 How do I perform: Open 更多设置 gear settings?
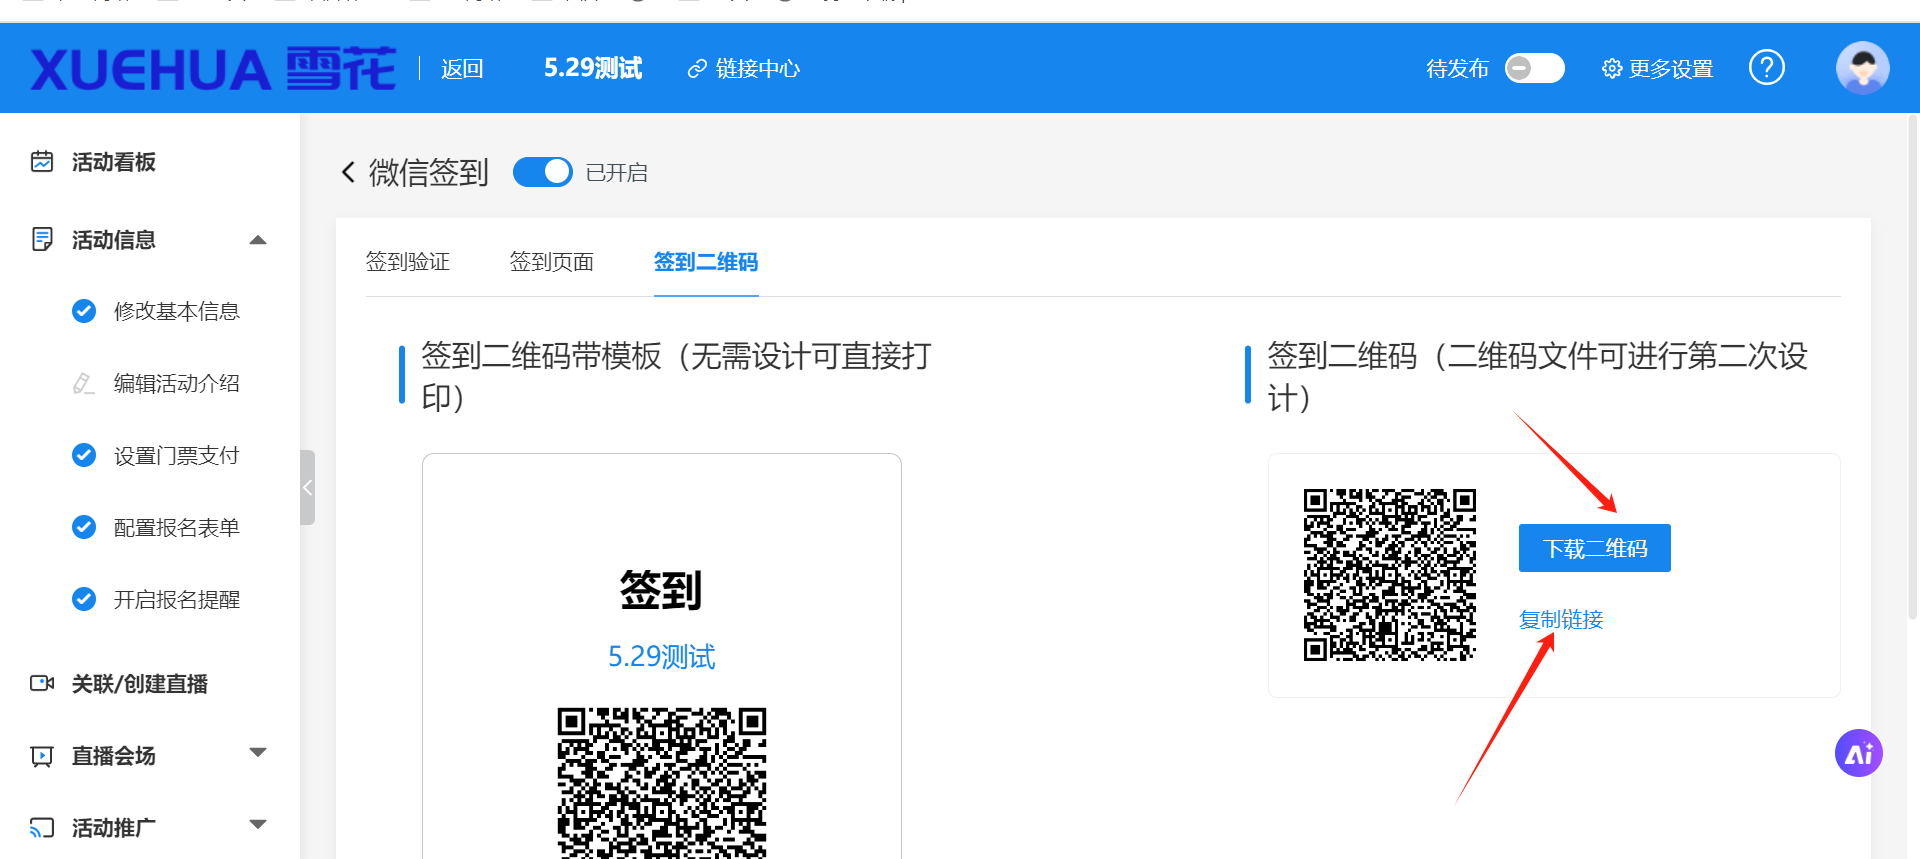(1657, 69)
